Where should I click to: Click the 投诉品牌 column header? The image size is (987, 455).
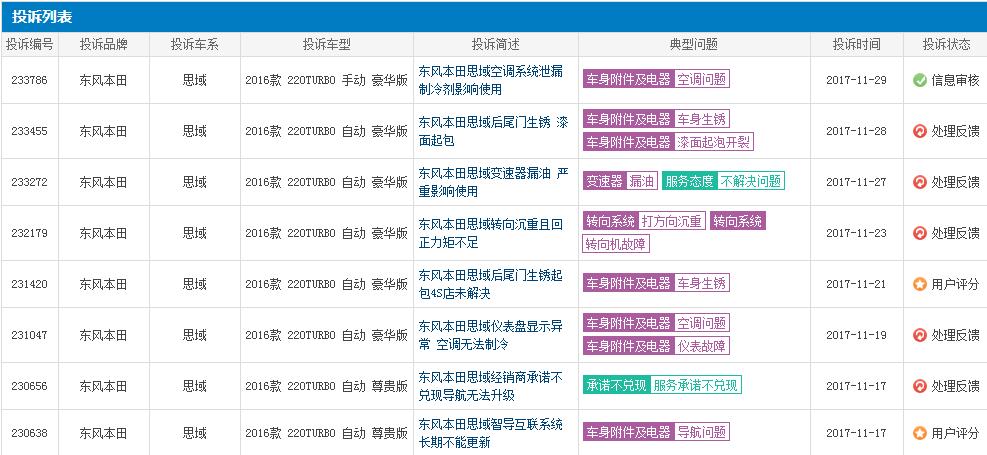click(103, 45)
